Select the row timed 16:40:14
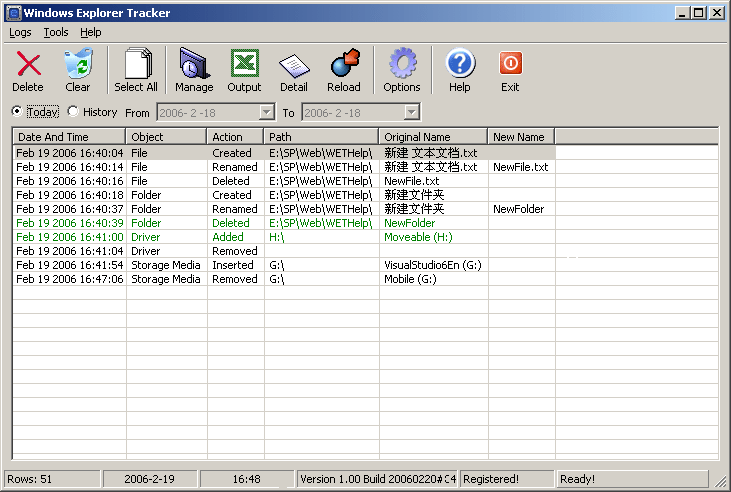The image size is (731, 492). 284,167
